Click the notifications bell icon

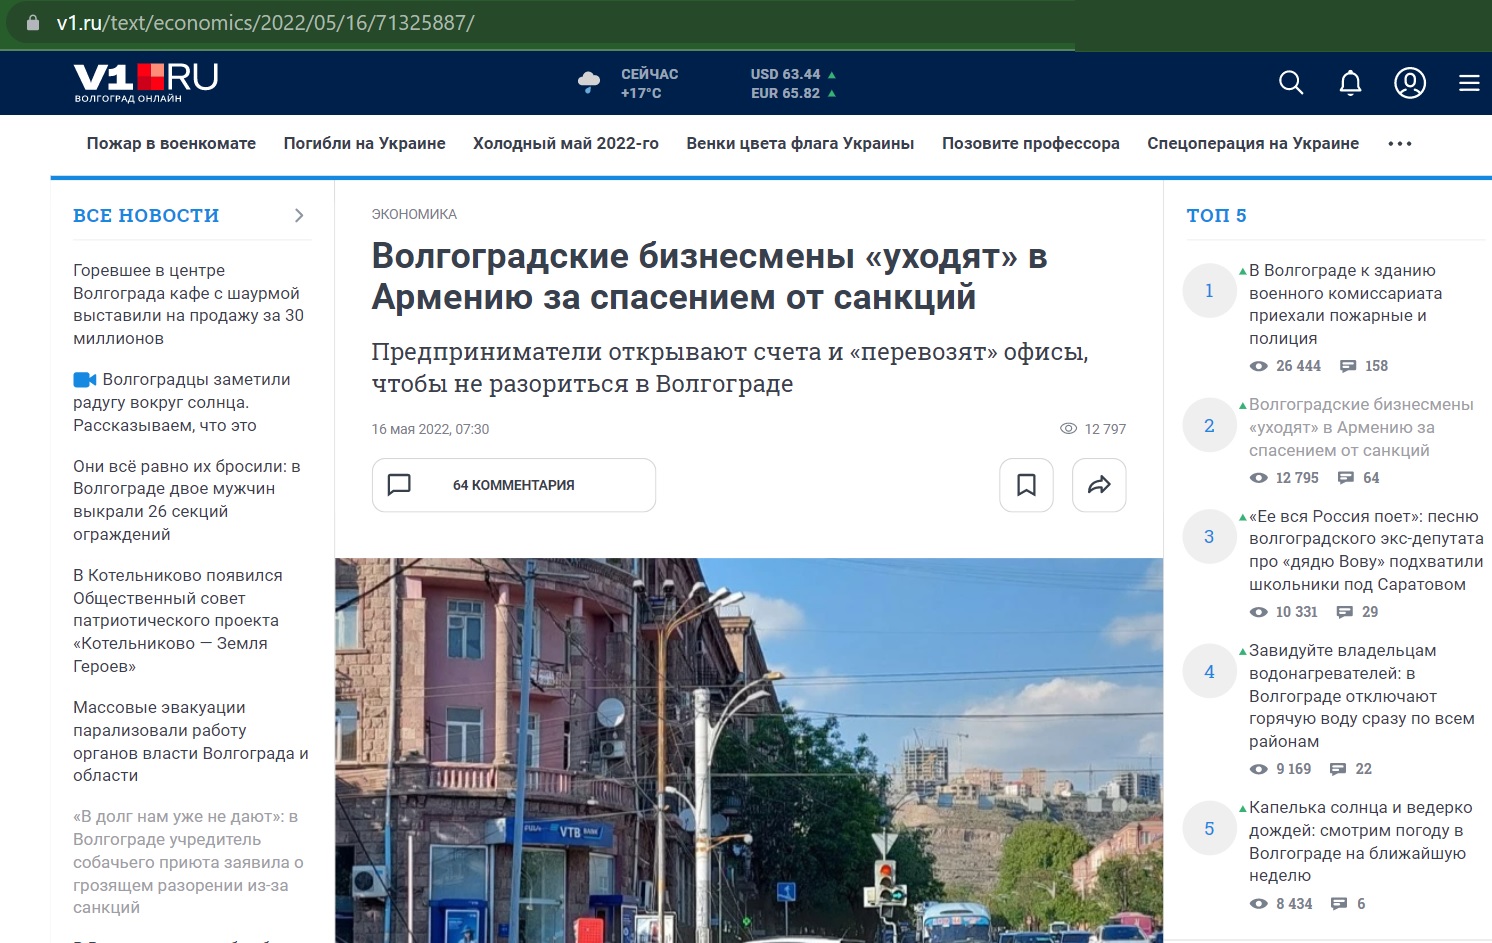click(1350, 83)
